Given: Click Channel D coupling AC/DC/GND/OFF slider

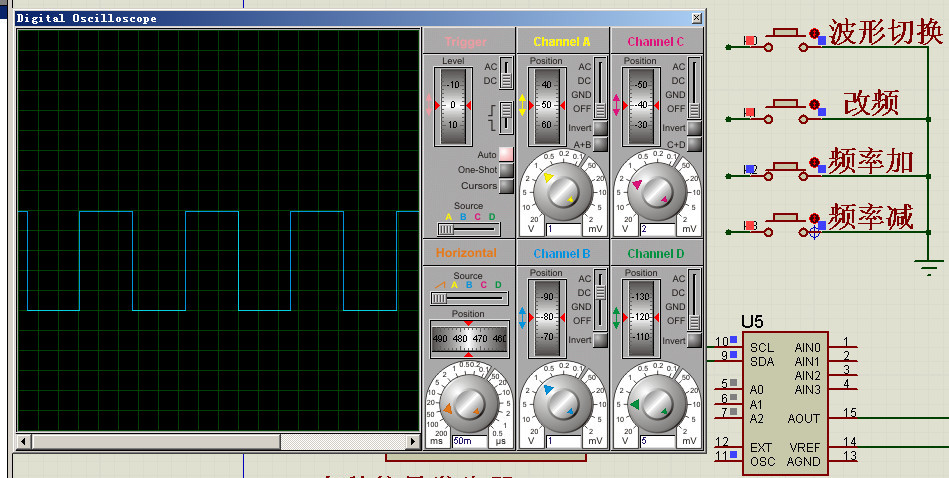Looking at the screenshot, I should click(694, 300).
